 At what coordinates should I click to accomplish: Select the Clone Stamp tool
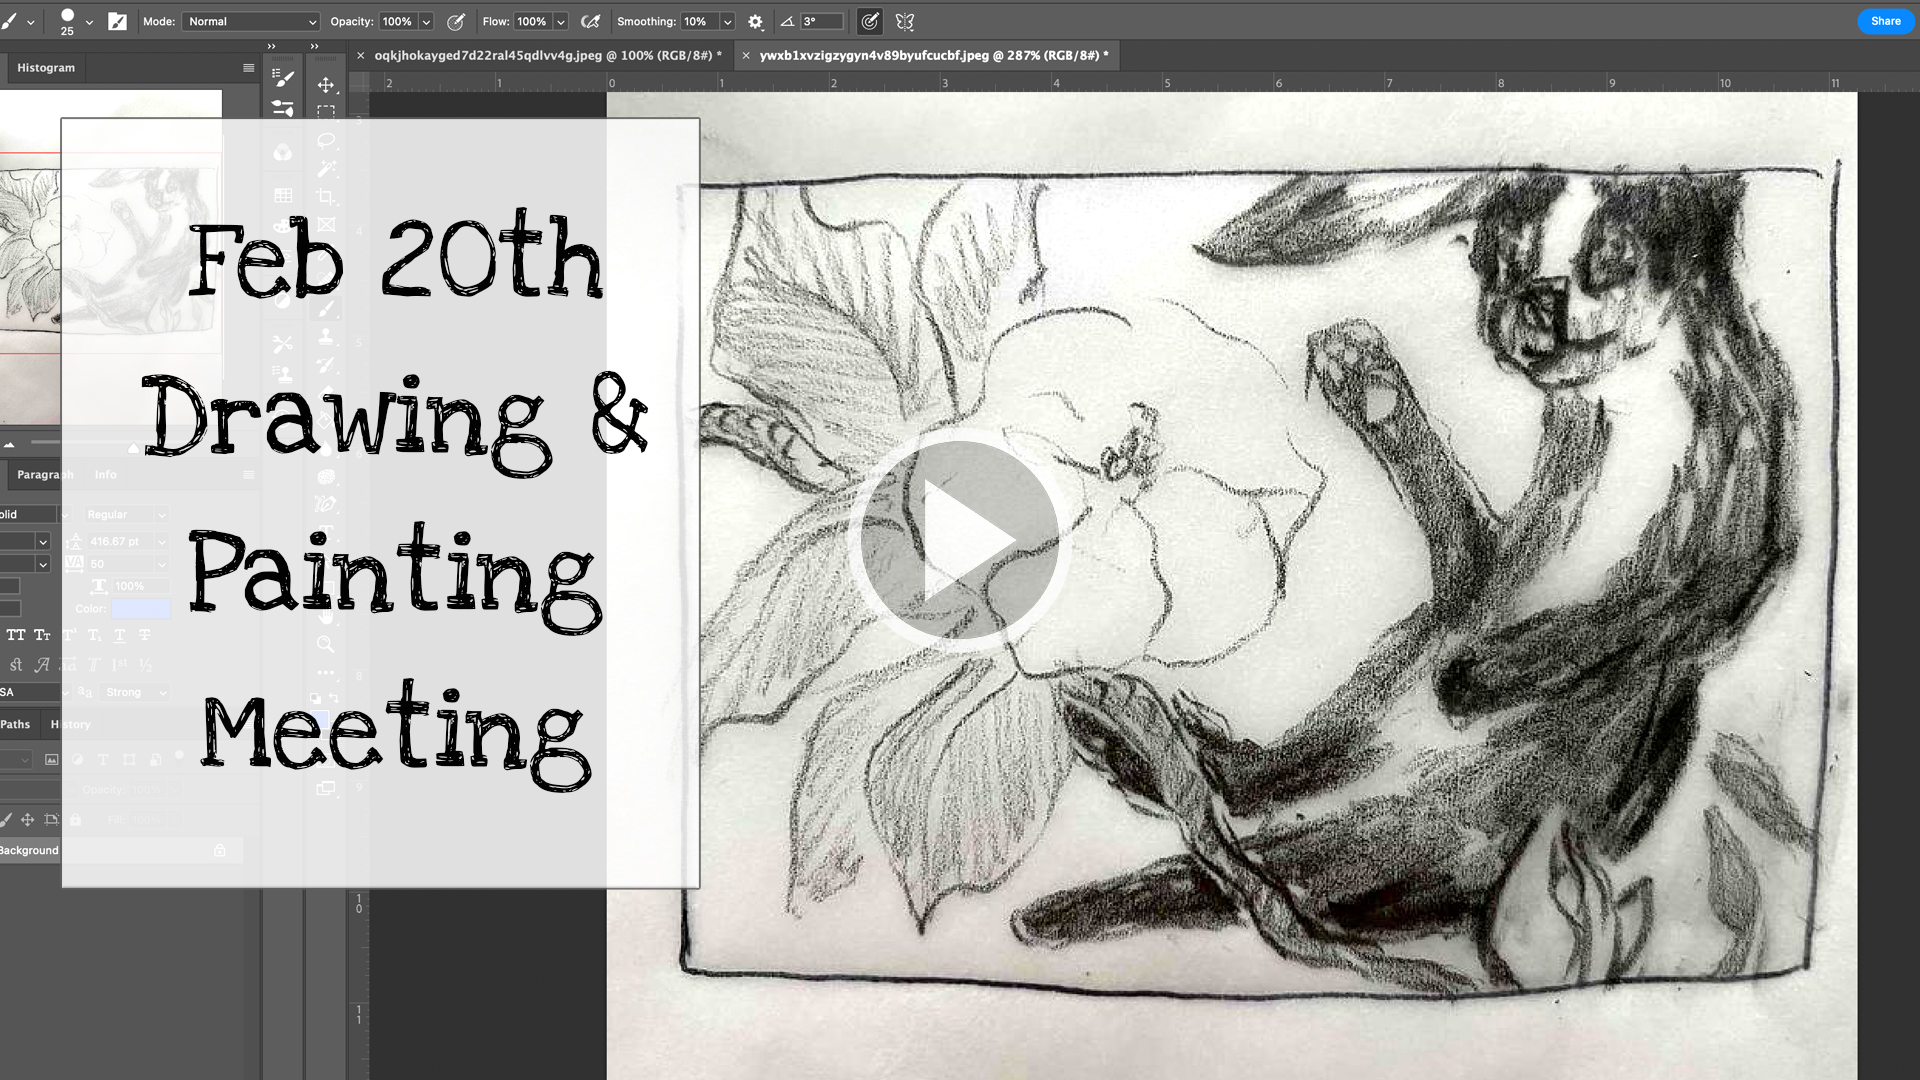coord(326,337)
